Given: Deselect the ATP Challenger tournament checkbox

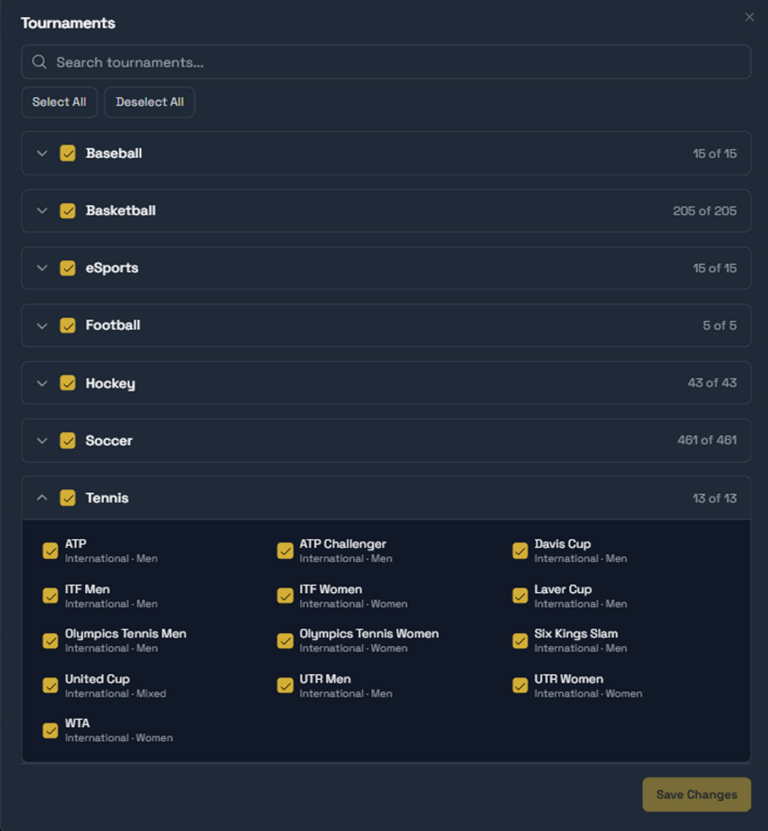Looking at the screenshot, I should (285, 551).
